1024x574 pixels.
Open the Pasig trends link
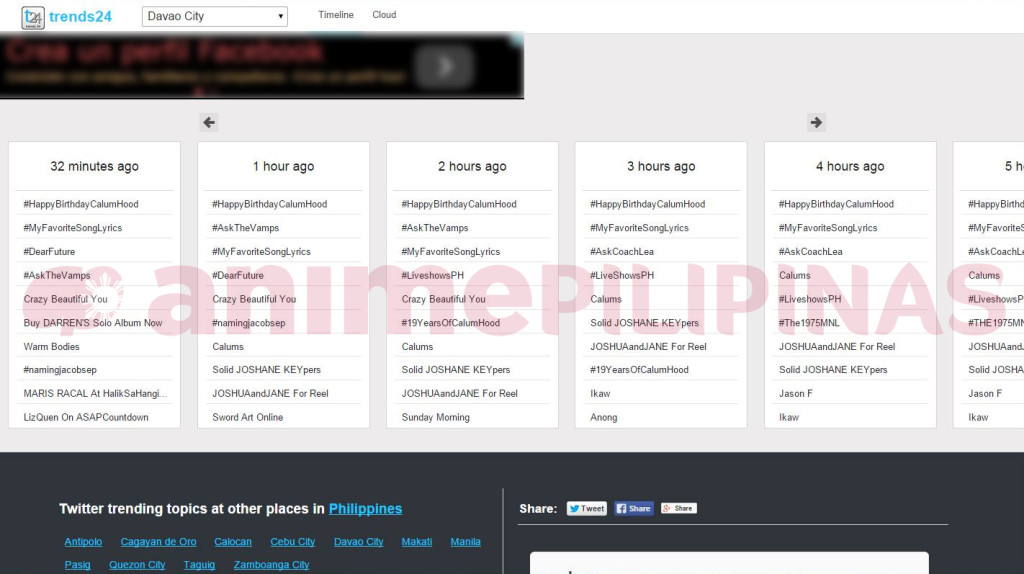pos(77,565)
